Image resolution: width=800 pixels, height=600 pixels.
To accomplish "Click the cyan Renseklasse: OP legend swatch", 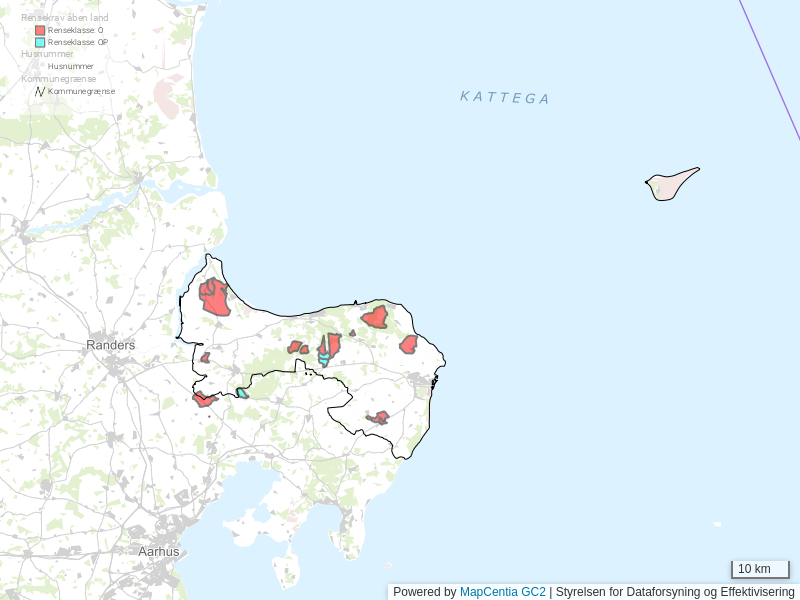I will 40,43.
